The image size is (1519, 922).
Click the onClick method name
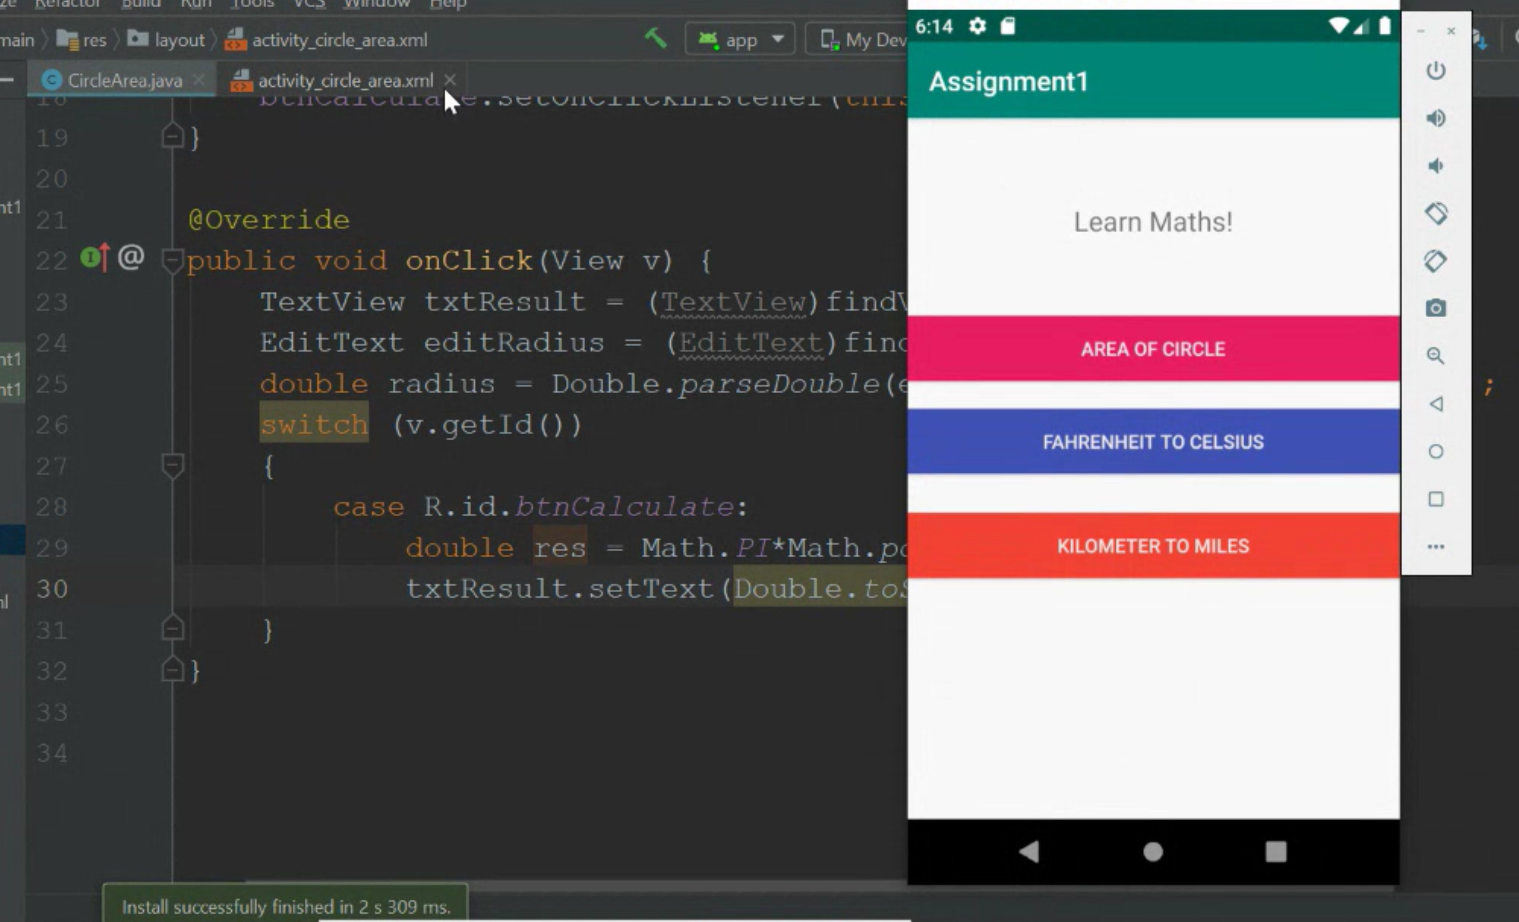click(x=469, y=261)
